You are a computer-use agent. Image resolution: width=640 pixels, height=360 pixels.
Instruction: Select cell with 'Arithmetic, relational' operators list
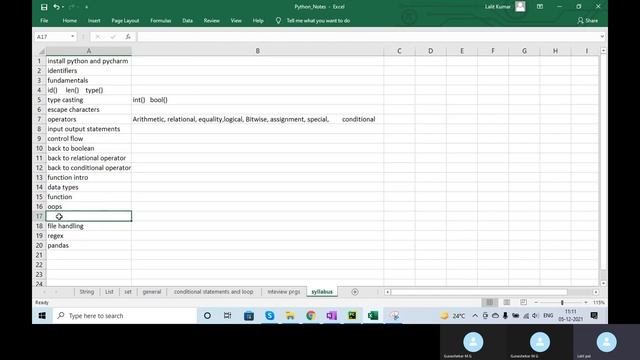[x=258, y=119]
